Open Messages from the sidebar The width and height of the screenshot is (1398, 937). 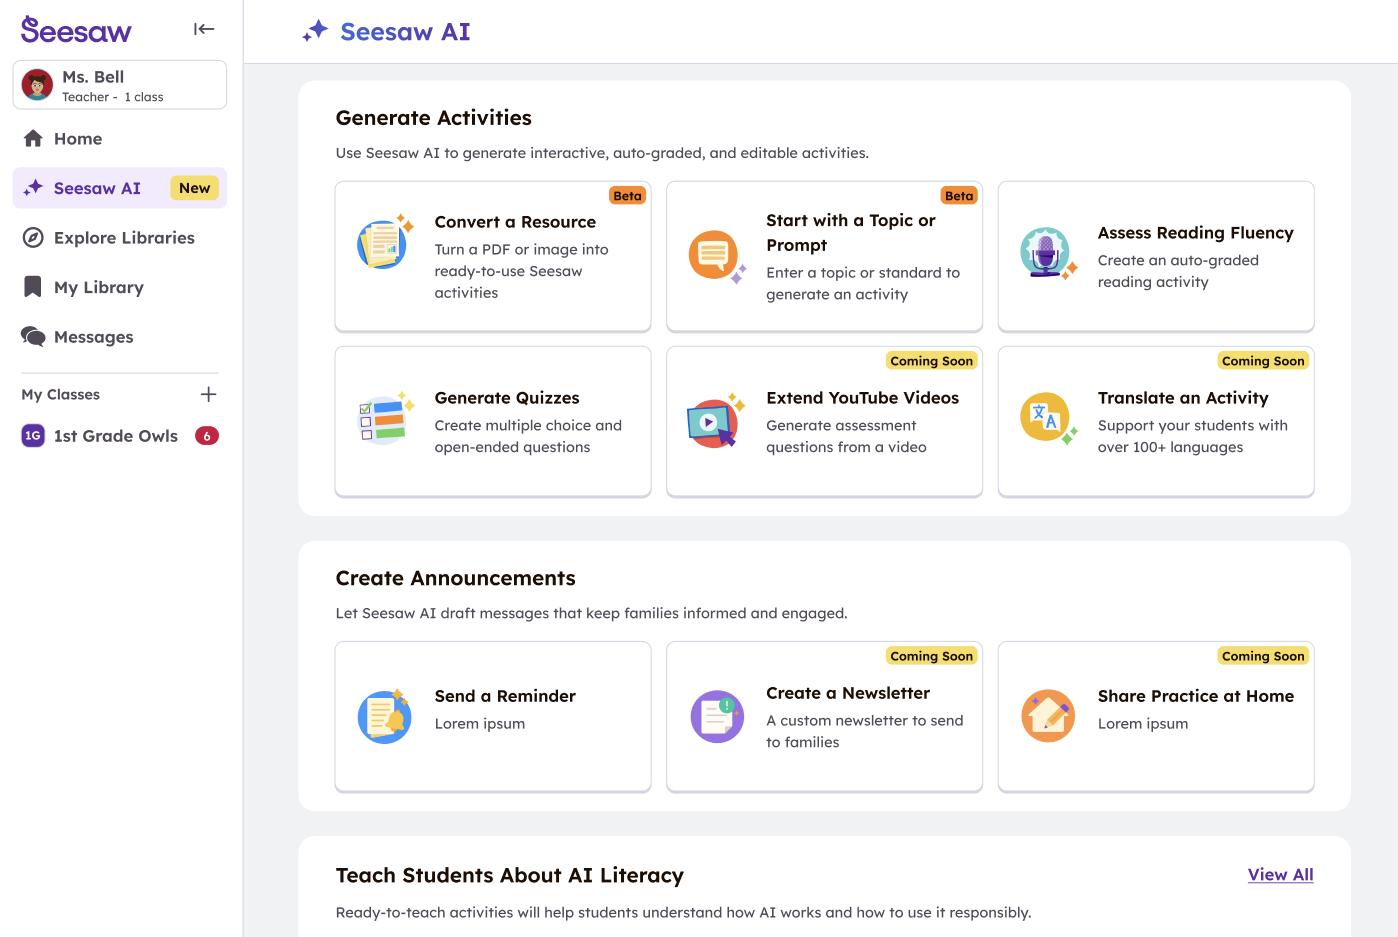pyautogui.click(x=120, y=337)
